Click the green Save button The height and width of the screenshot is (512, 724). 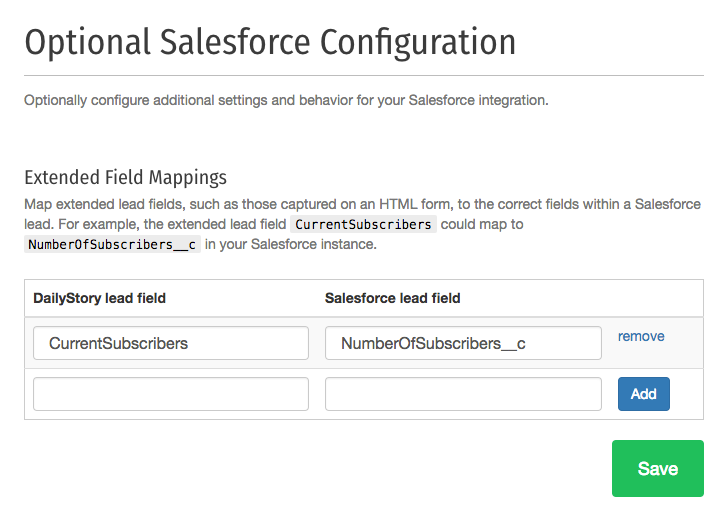tap(658, 468)
